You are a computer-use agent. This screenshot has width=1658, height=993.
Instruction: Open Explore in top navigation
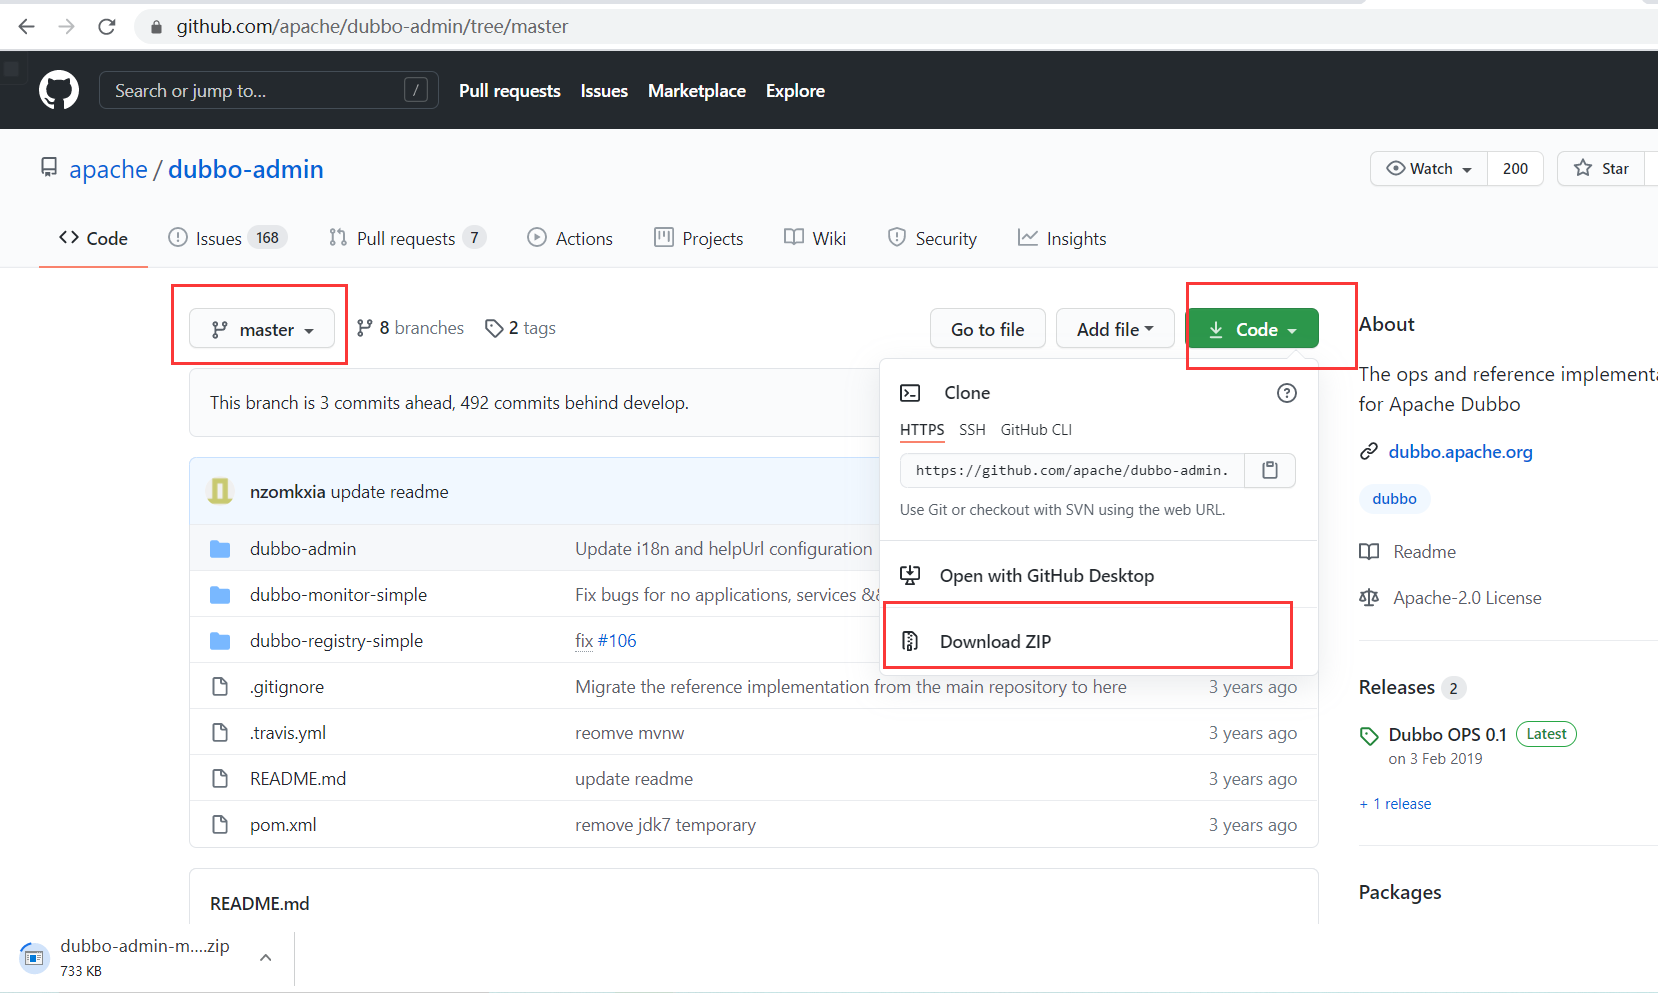pos(795,91)
